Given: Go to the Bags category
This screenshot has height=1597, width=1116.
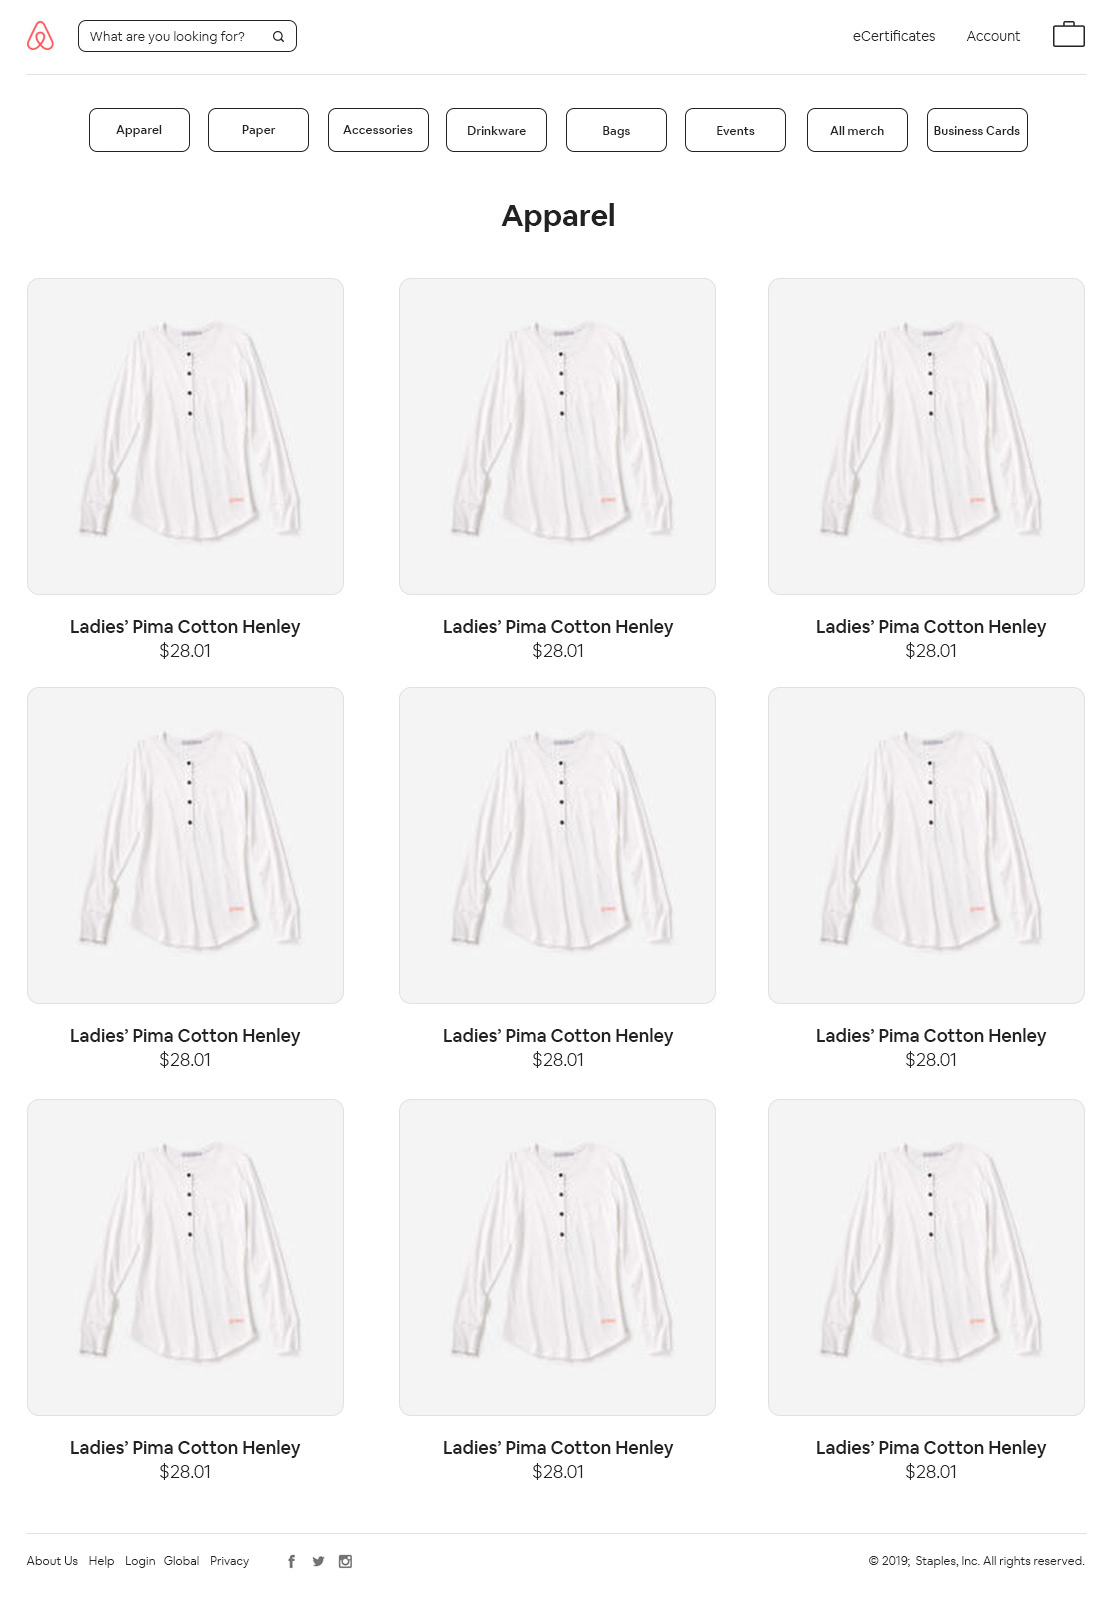Looking at the screenshot, I should point(616,130).
